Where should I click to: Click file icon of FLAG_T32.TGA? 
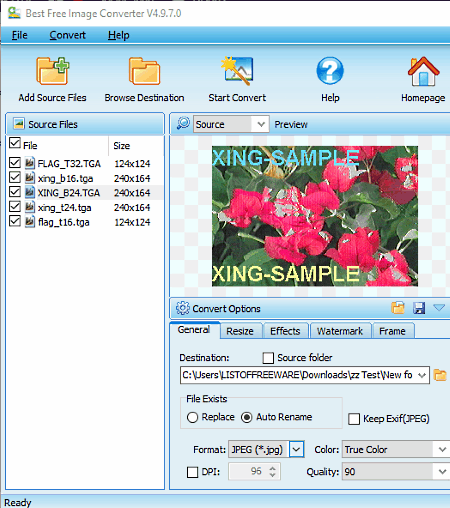[30, 163]
